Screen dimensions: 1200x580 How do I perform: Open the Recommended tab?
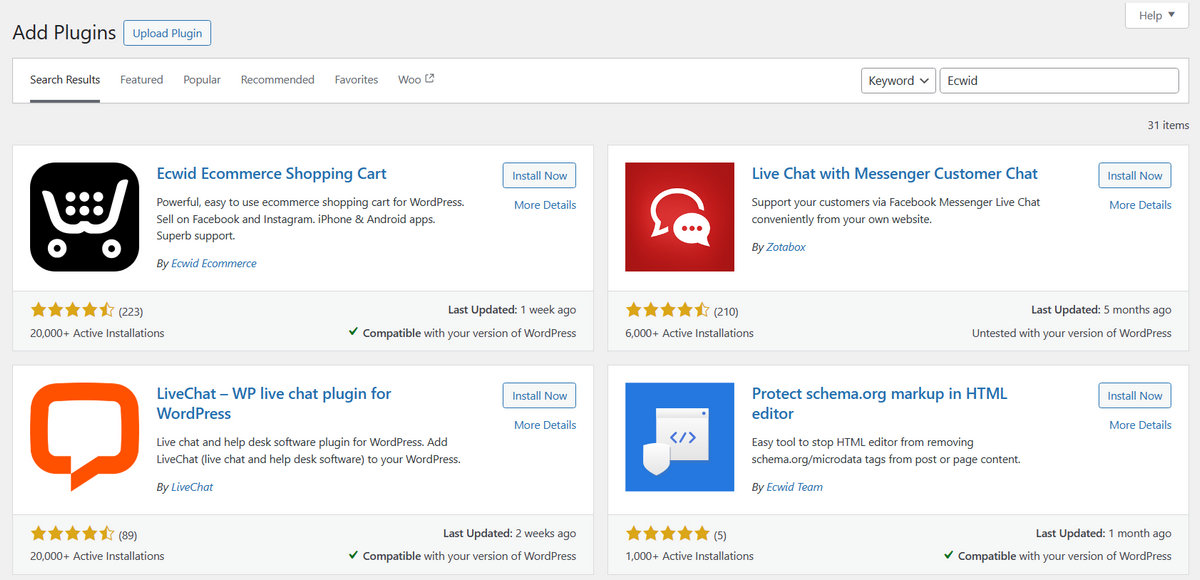tap(277, 80)
